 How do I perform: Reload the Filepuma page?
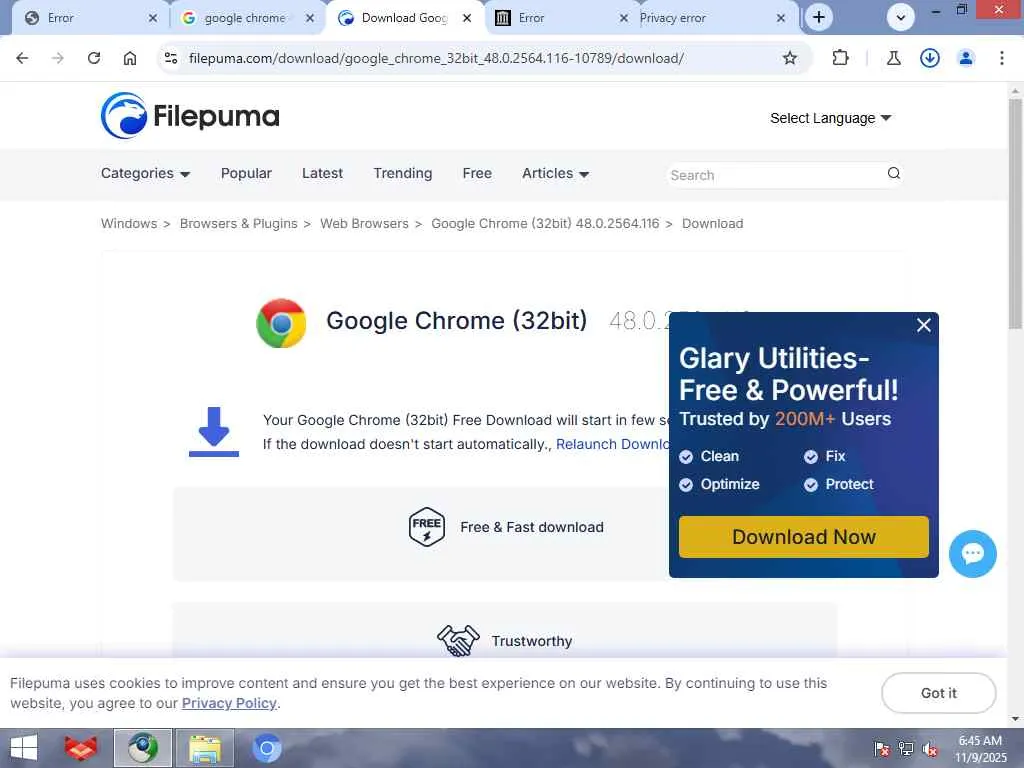[x=94, y=58]
